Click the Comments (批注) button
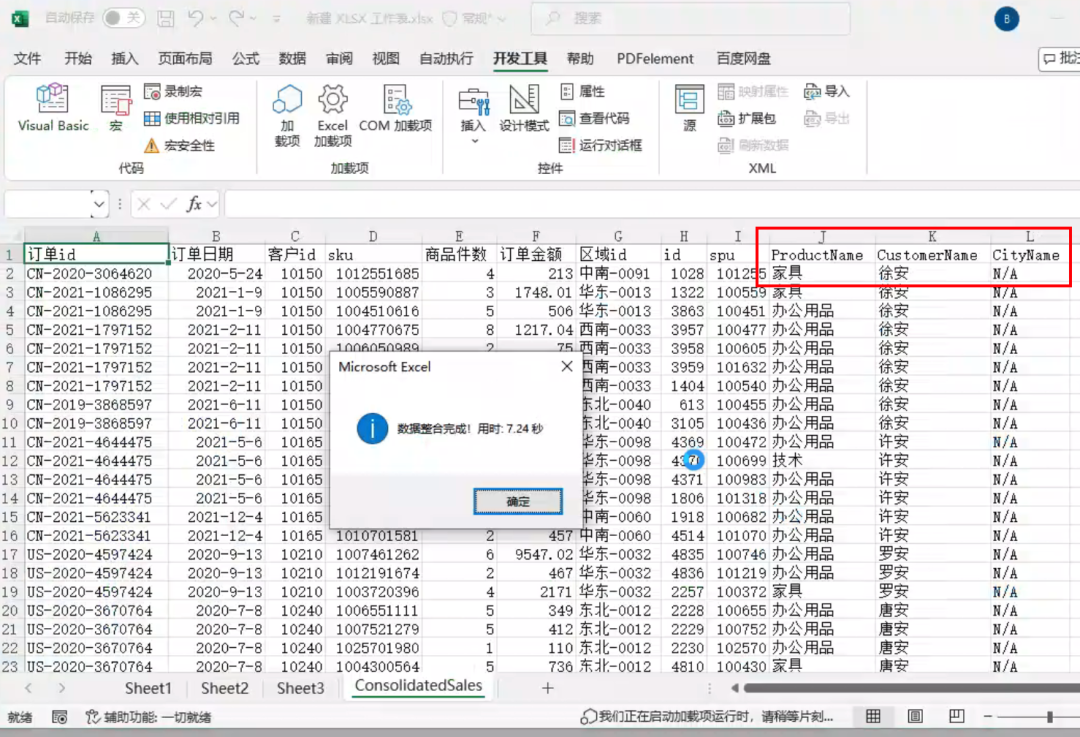 coord(1059,59)
